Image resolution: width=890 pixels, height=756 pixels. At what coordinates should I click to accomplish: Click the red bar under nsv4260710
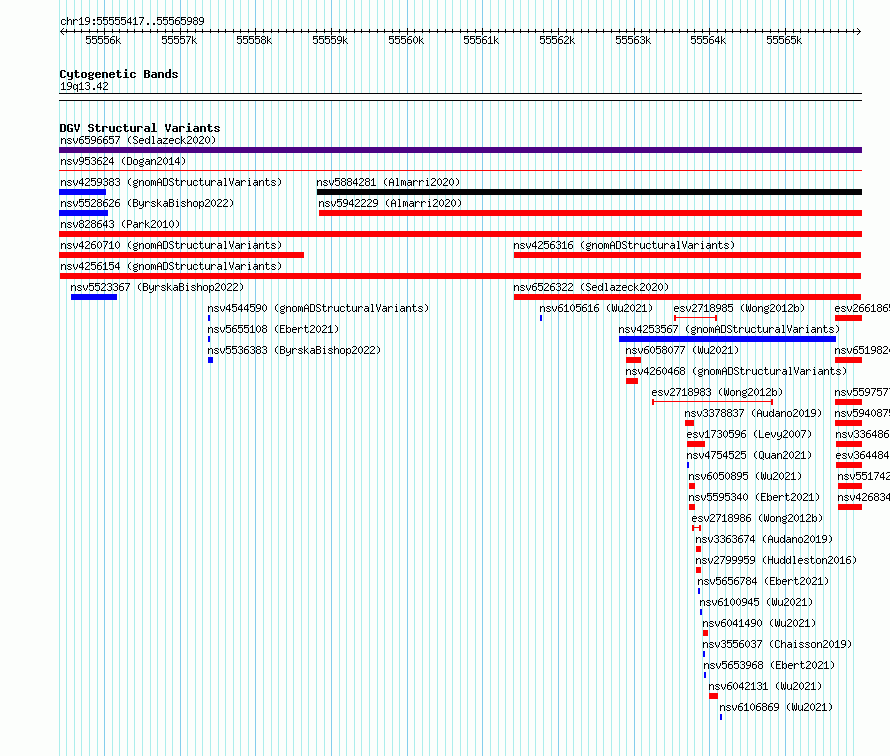pos(182,255)
